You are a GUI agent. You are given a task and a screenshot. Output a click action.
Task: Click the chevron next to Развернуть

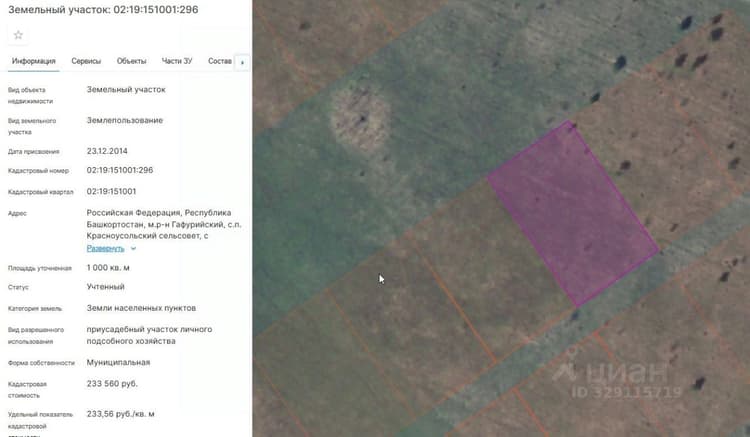(x=133, y=249)
